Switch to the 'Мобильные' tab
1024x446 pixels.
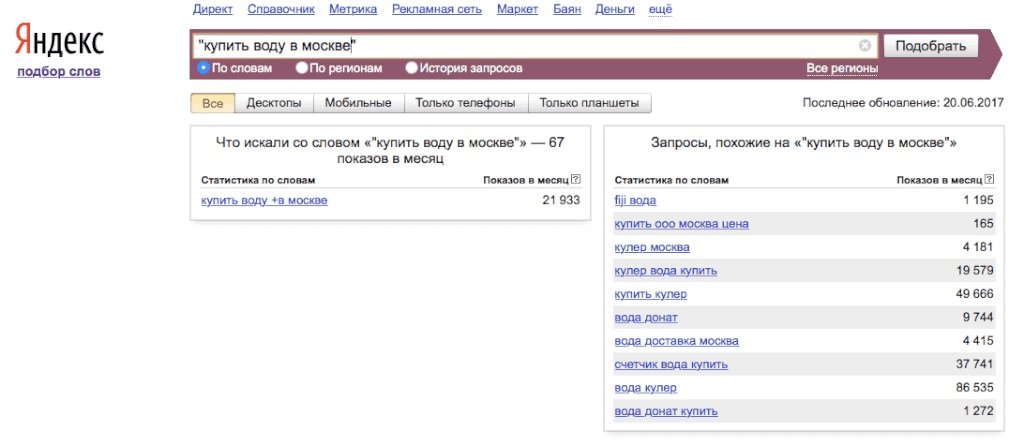[x=359, y=103]
